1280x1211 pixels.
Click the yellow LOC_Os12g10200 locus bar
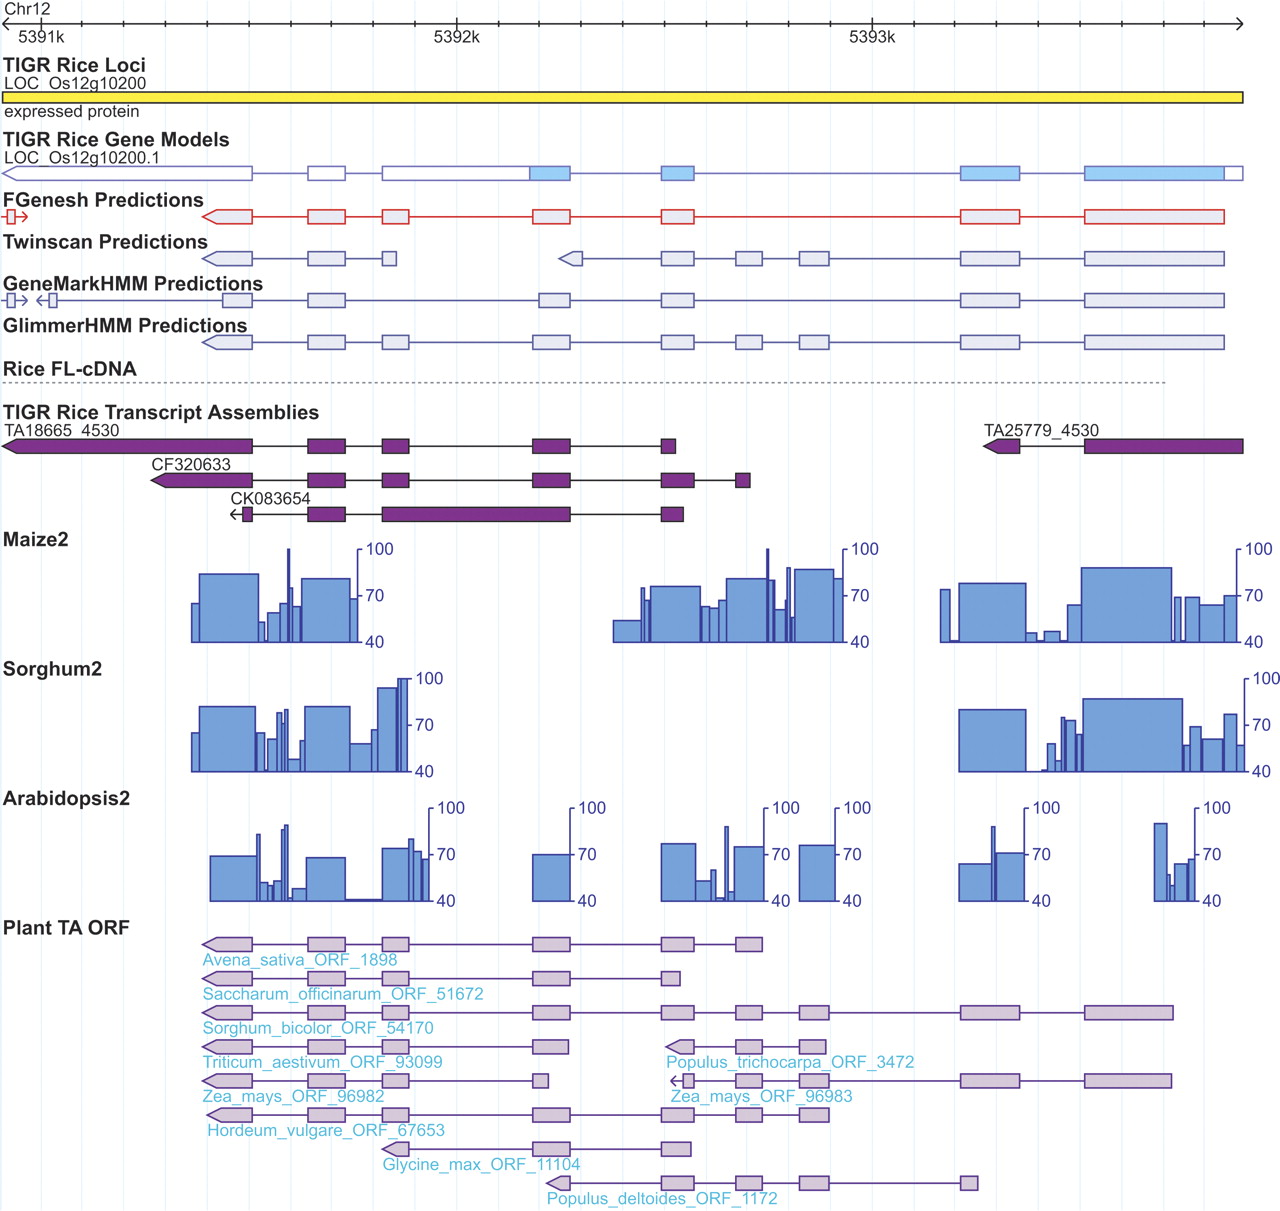tap(623, 97)
